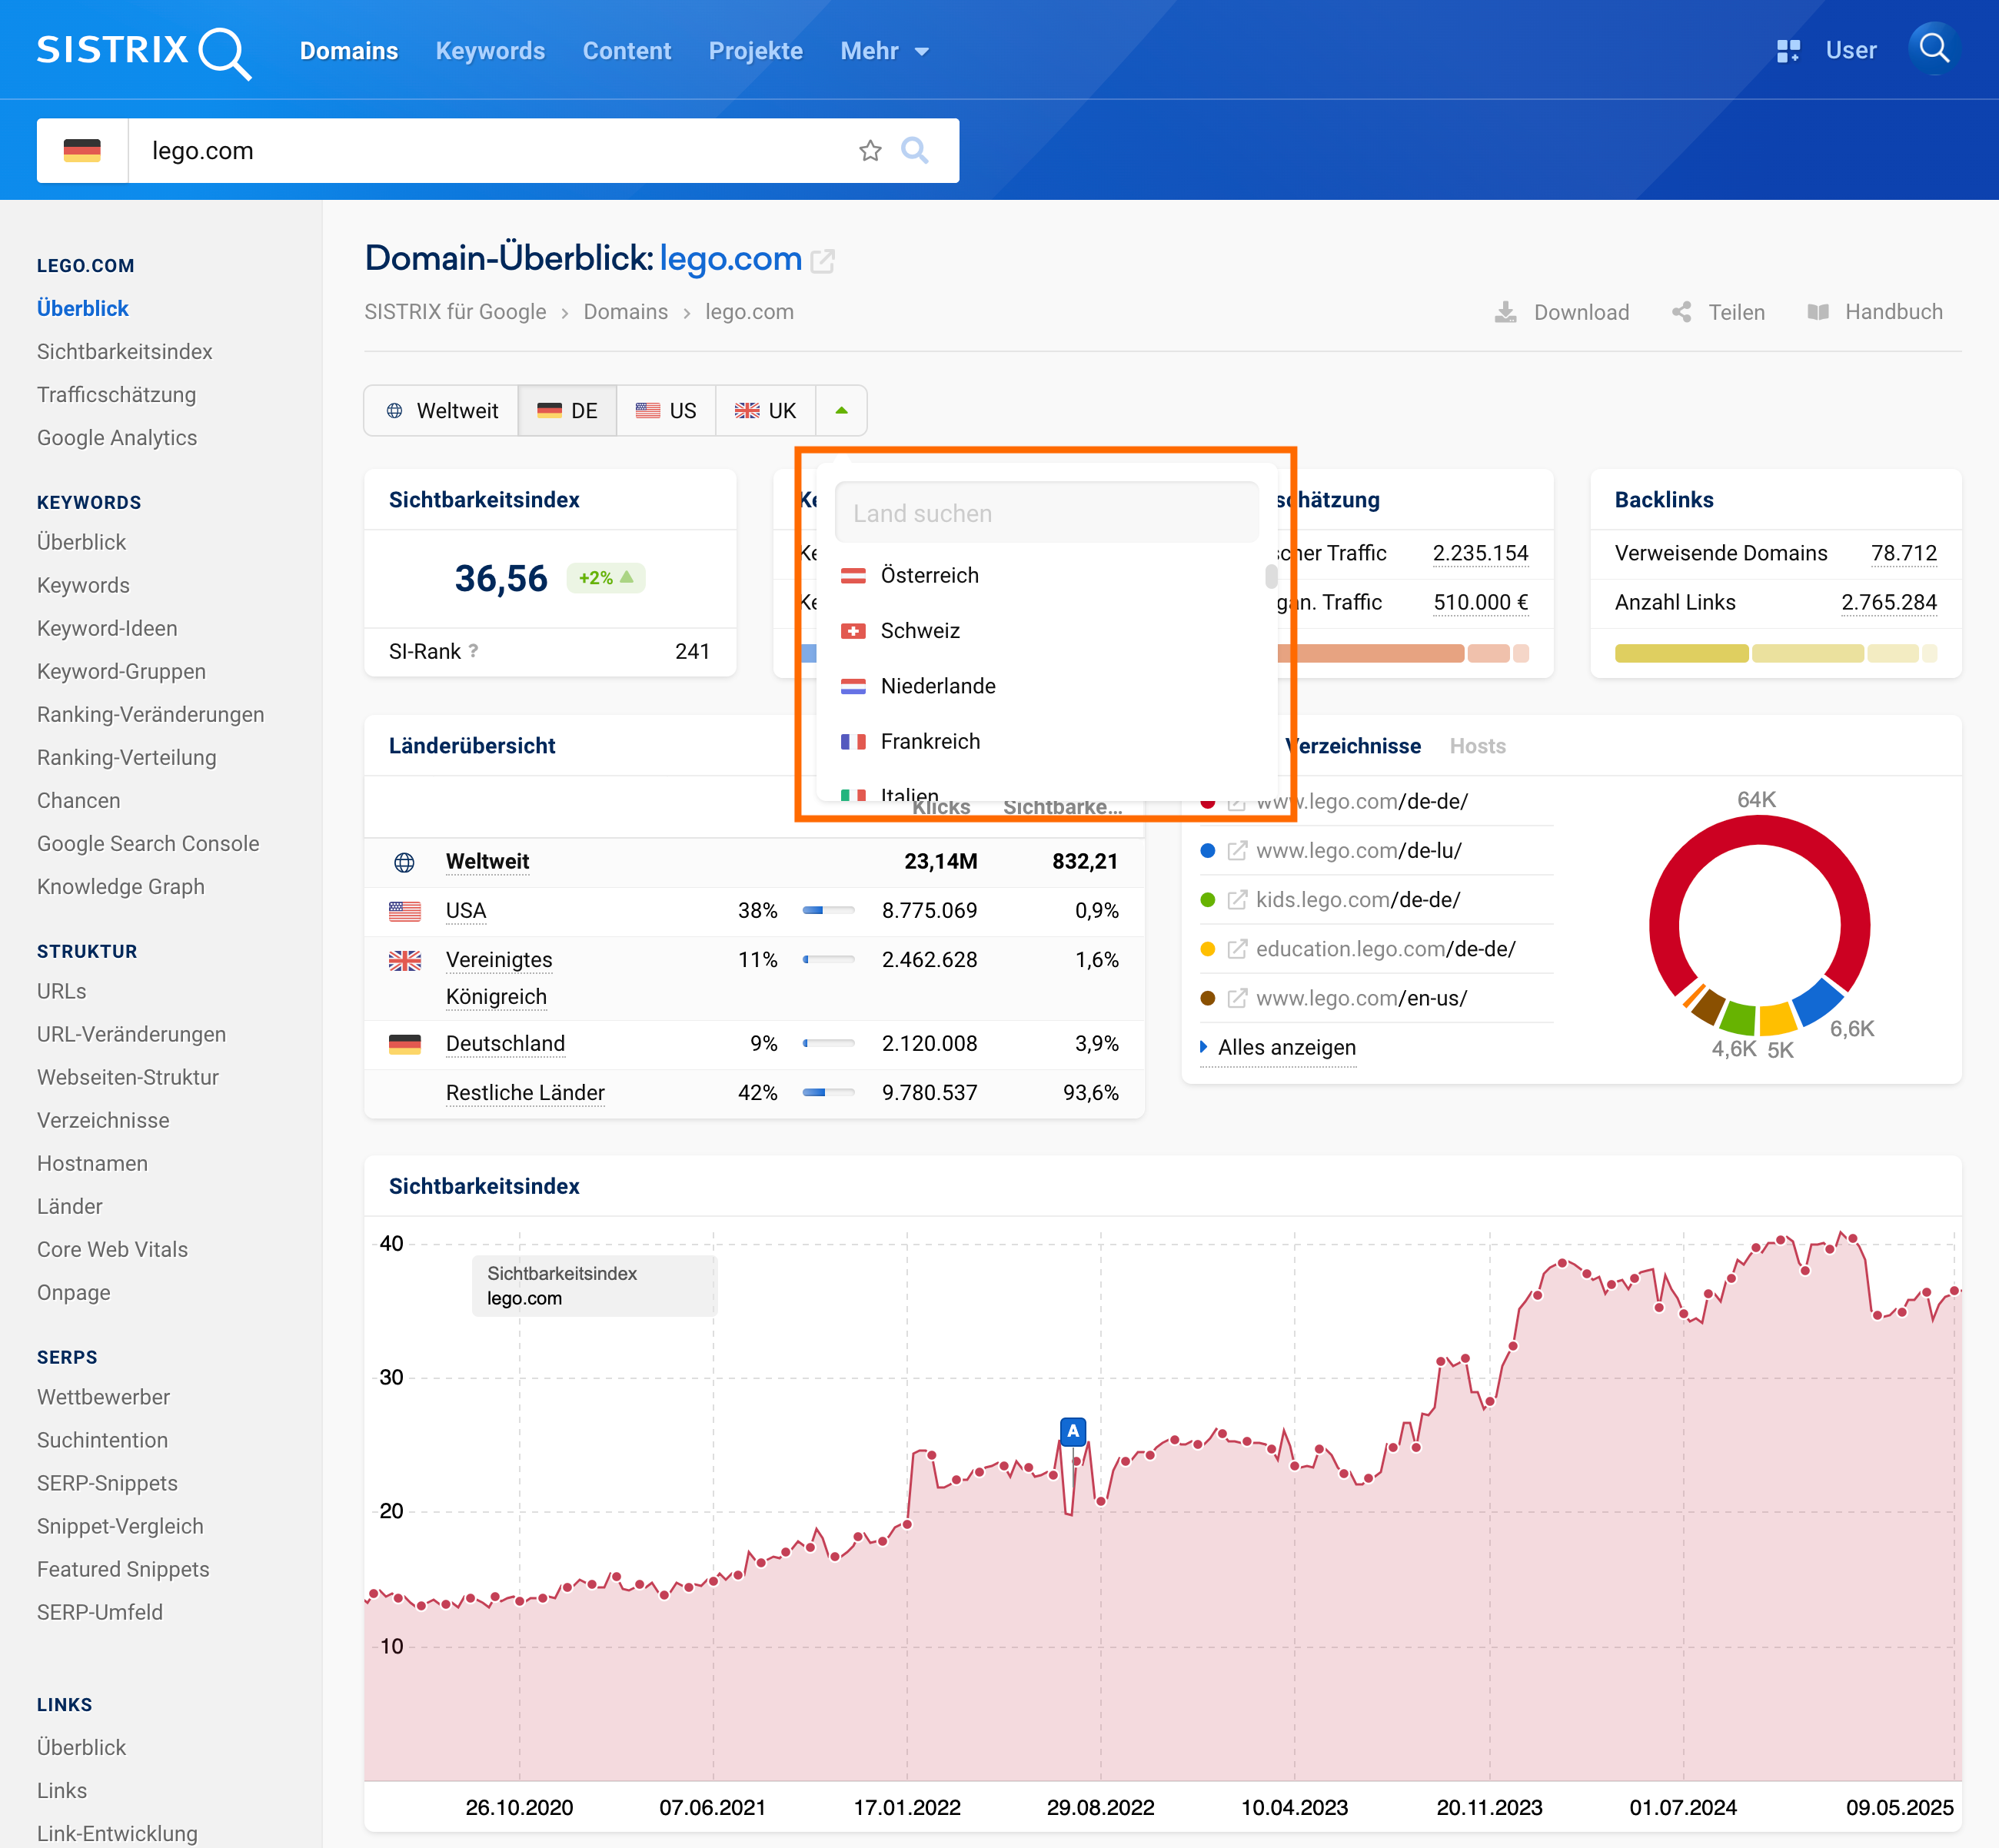Open the Keywords top navigation item

coord(490,51)
